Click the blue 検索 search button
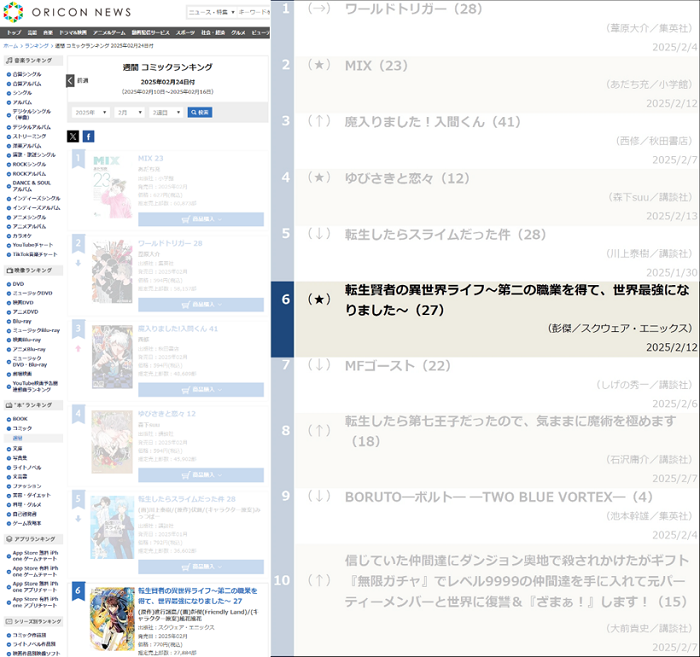The width and height of the screenshot is (700, 657). (x=200, y=112)
